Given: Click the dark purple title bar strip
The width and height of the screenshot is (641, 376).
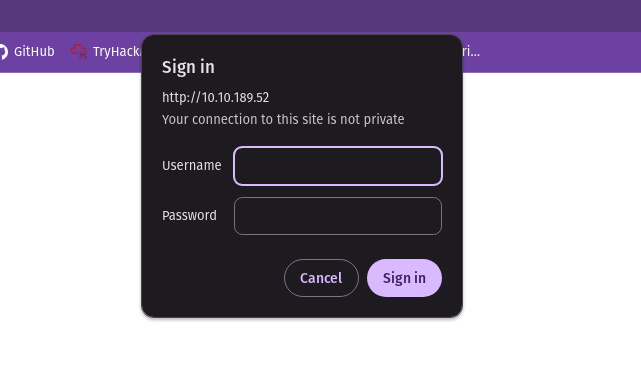Looking at the screenshot, I should click(320, 16).
